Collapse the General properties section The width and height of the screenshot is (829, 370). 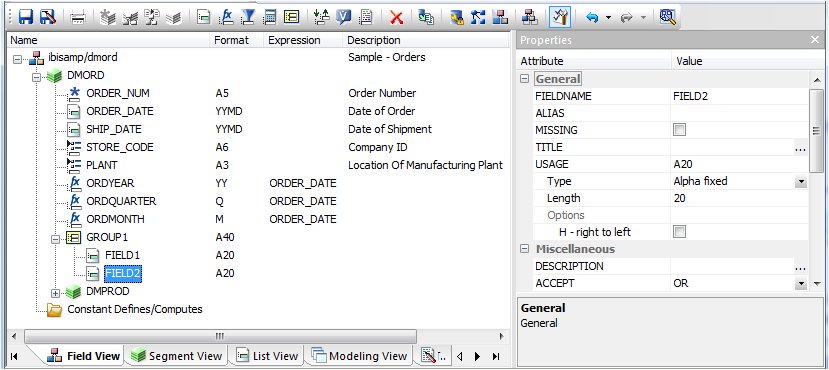pos(524,79)
